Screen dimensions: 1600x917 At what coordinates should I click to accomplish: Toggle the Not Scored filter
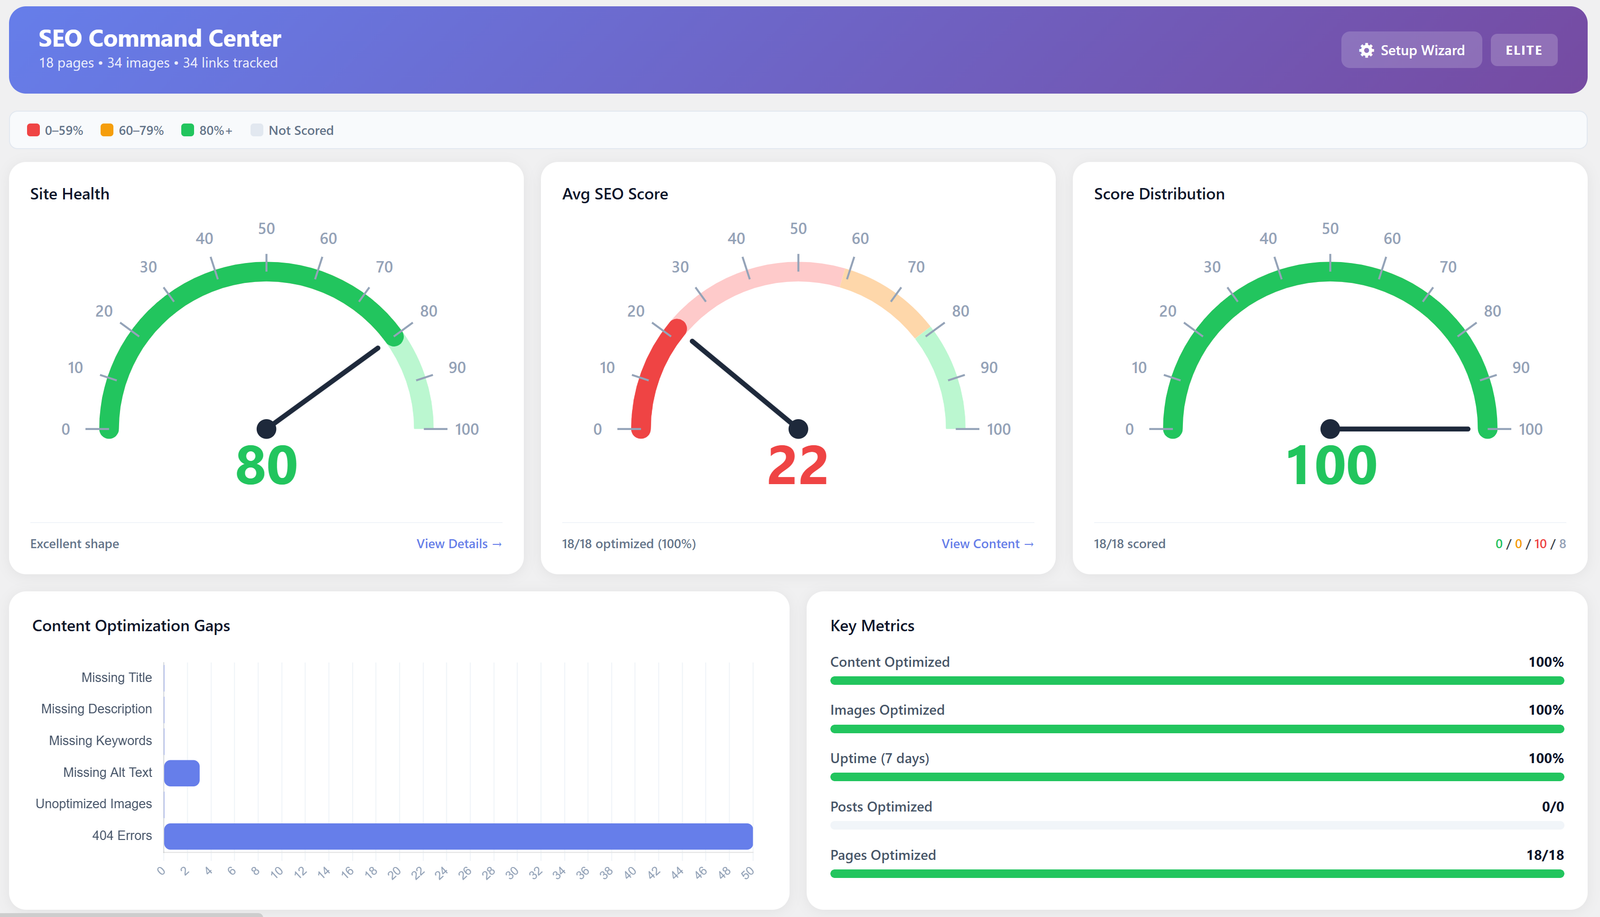click(292, 129)
